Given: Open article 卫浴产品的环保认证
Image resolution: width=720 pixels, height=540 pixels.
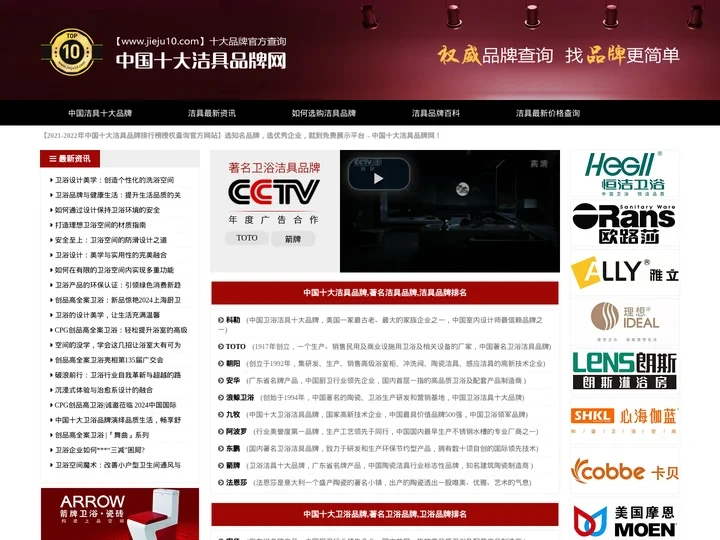Looking at the screenshot, I should (118, 285).
